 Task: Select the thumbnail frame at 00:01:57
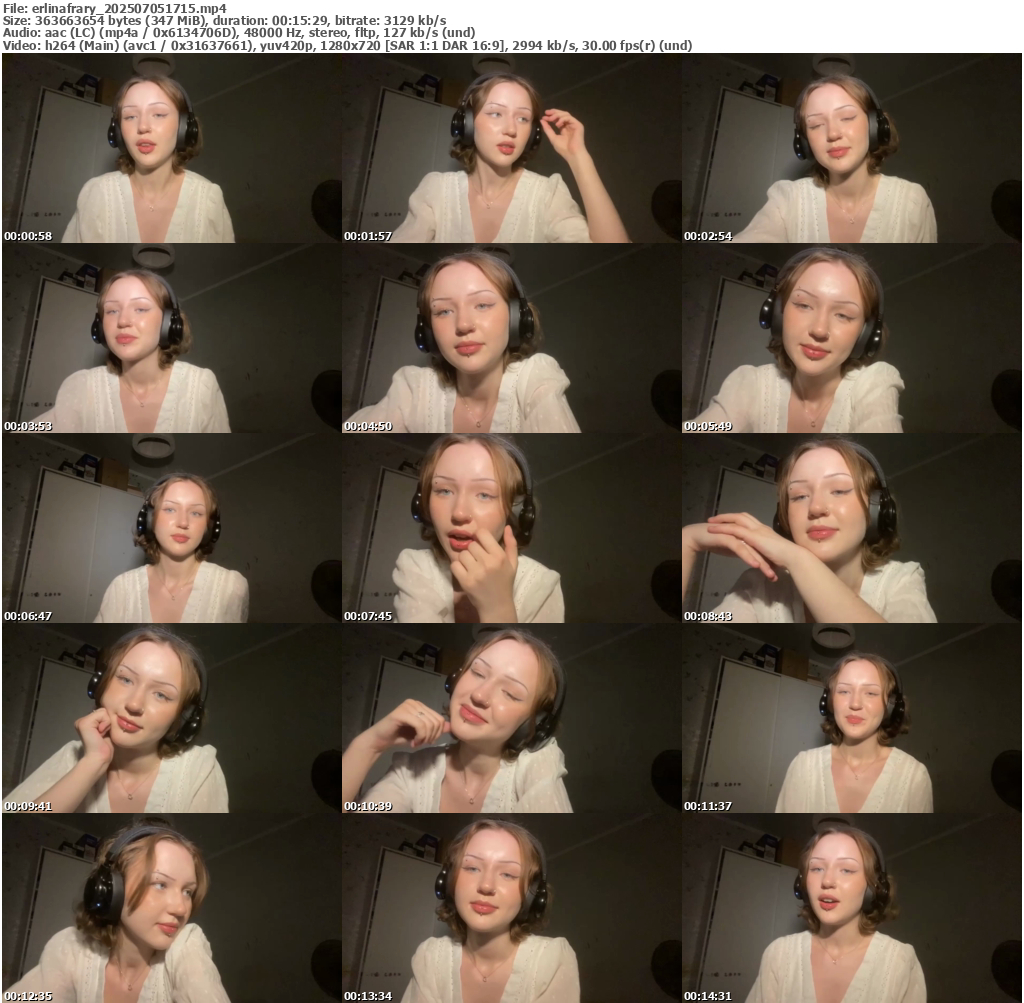[511, 148]
